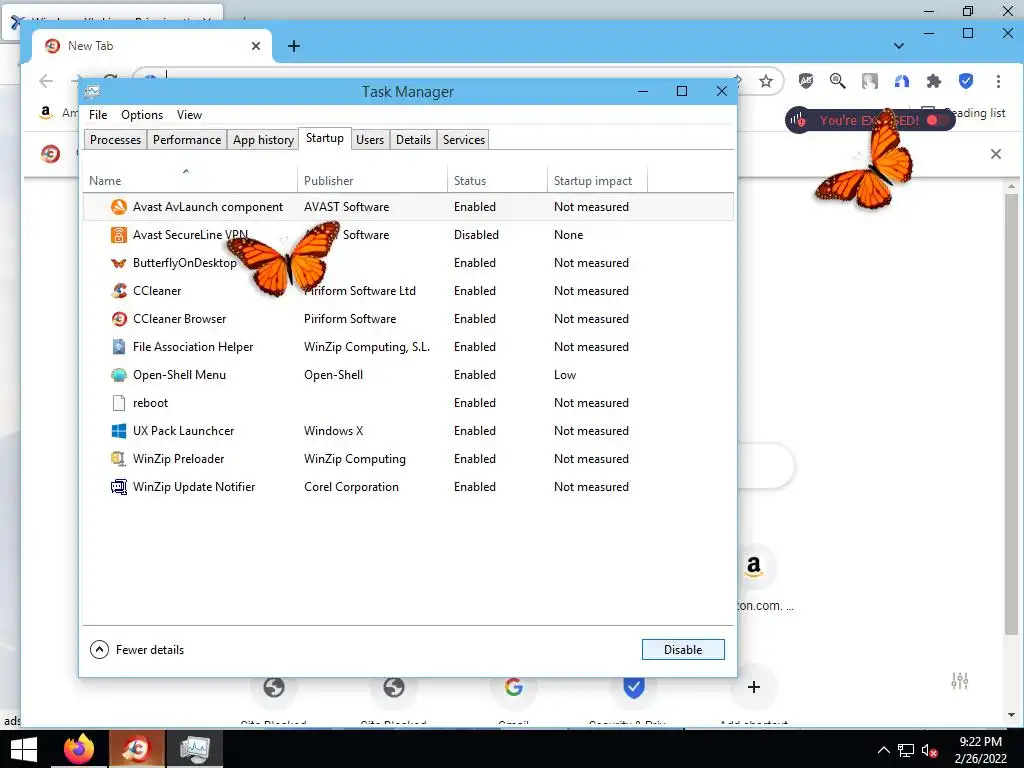Open the Windows Start menu
Viewport: 1024px width, 768px height.
click(24, 749)
